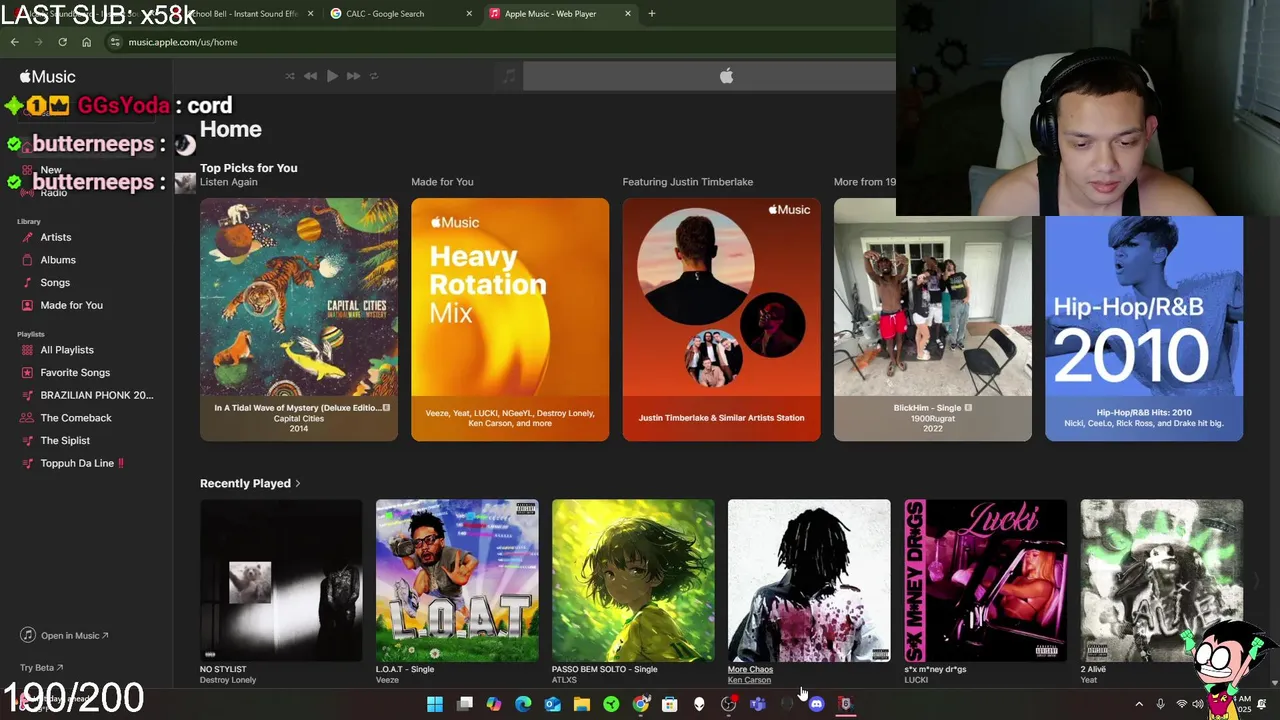Click the microphone icon in system tray
The height and width of the screenshot is (720, 1280).
pyautogui.click(x=1160, y=704)
